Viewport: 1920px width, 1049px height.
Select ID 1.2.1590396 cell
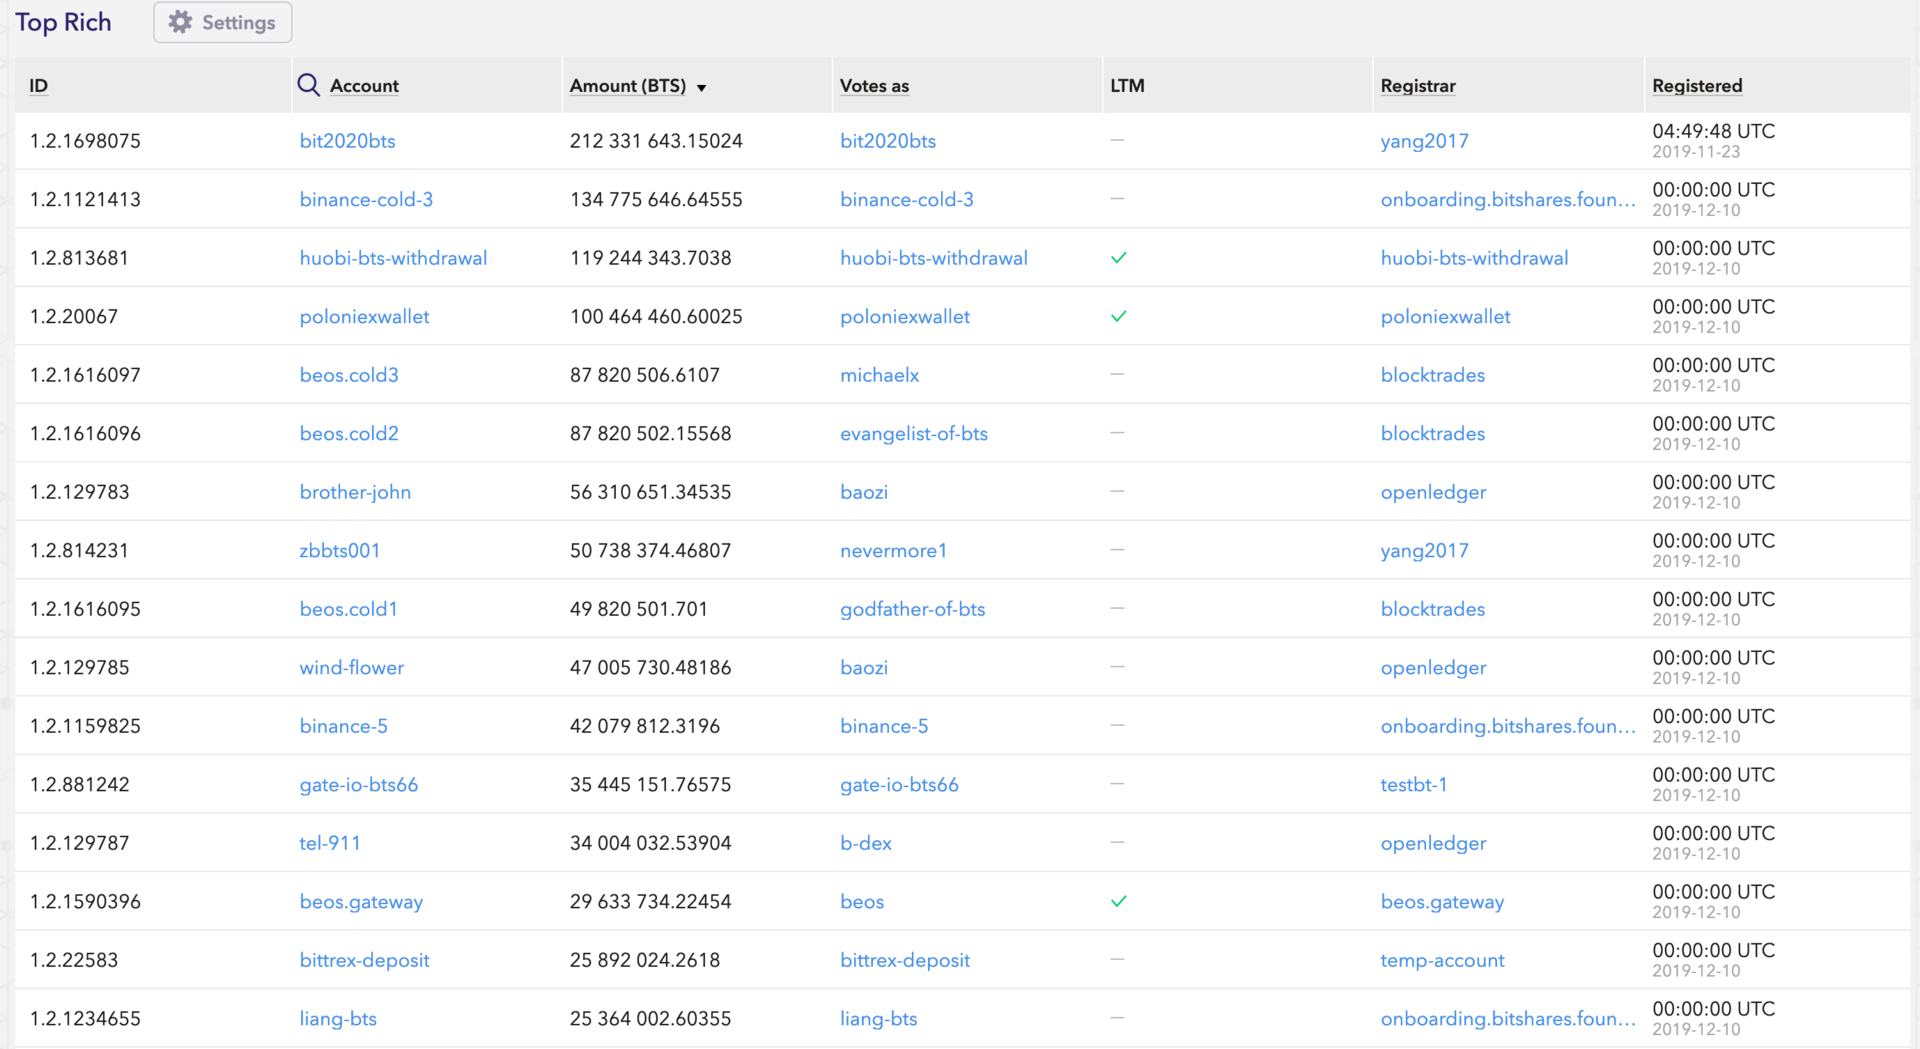[x=85, y=902]
